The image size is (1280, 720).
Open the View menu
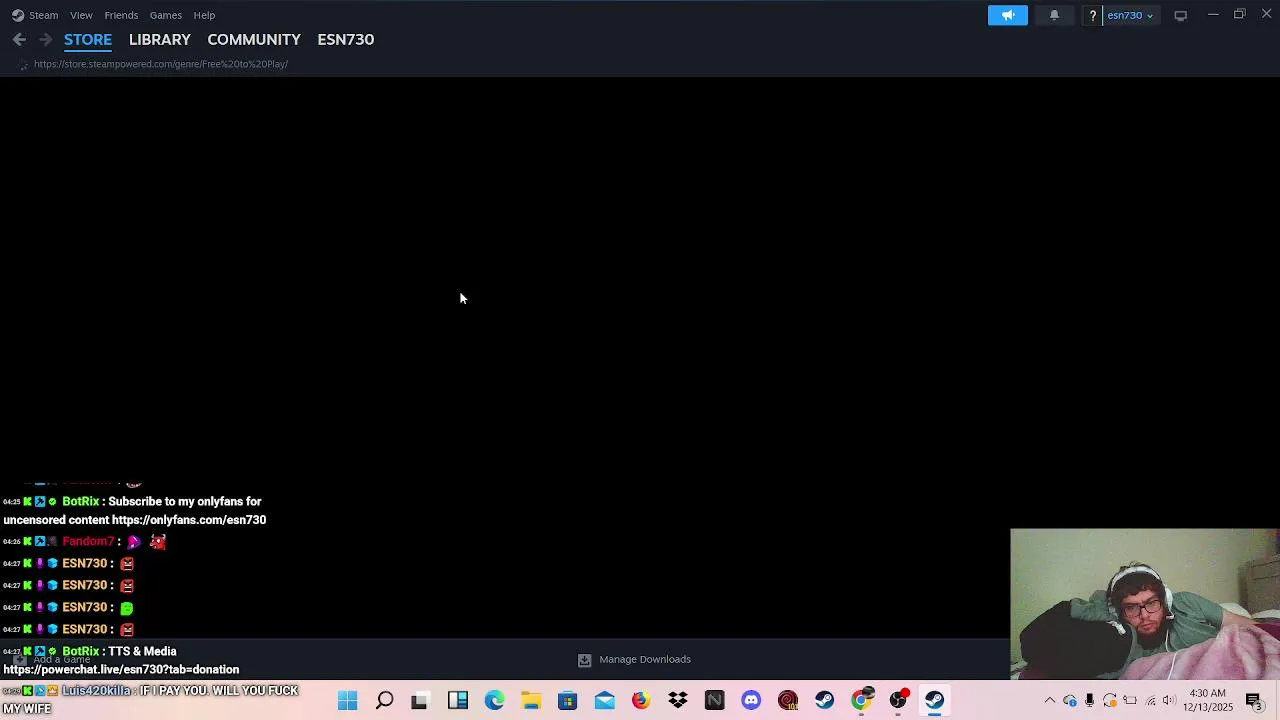81,15
